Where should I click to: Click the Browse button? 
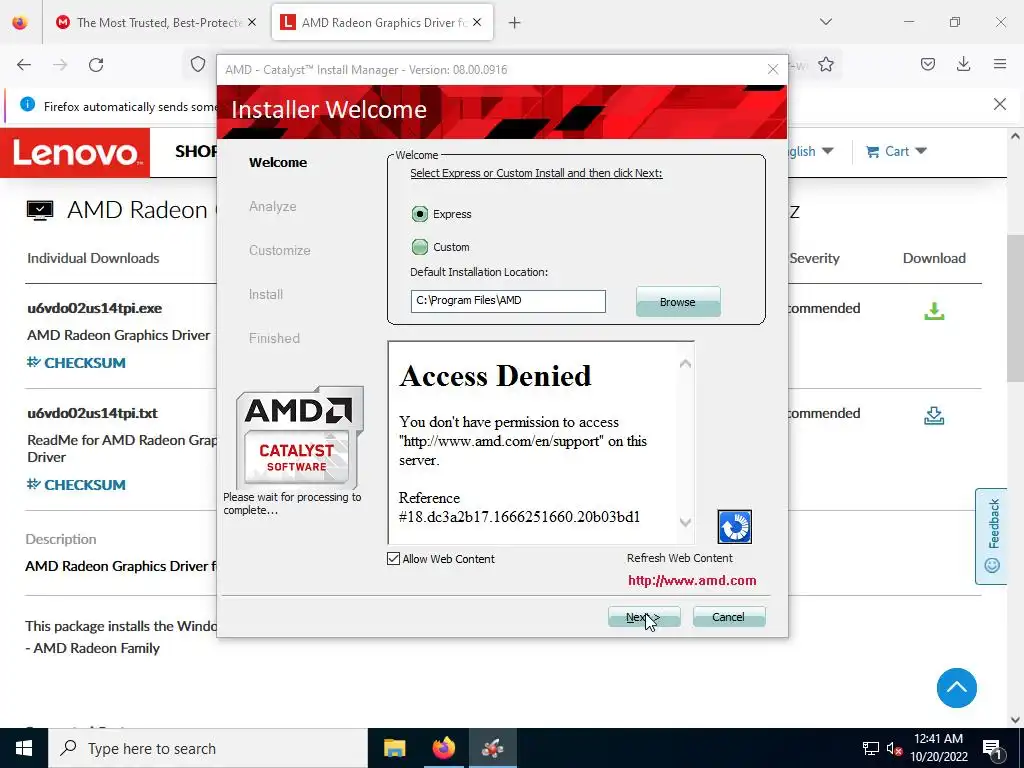(x=678, y=302)
